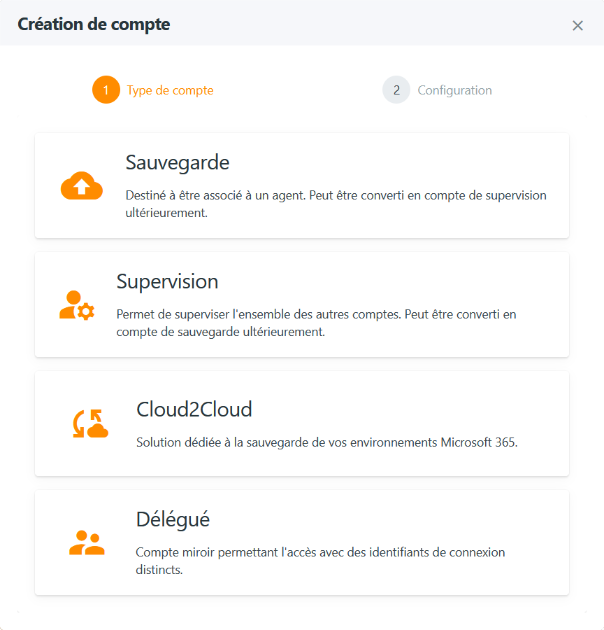Viewport: 604px width, 630px height.
Task: Select step 1 circle in wizard
Action: pyautogui.click(x=106, y=90)
